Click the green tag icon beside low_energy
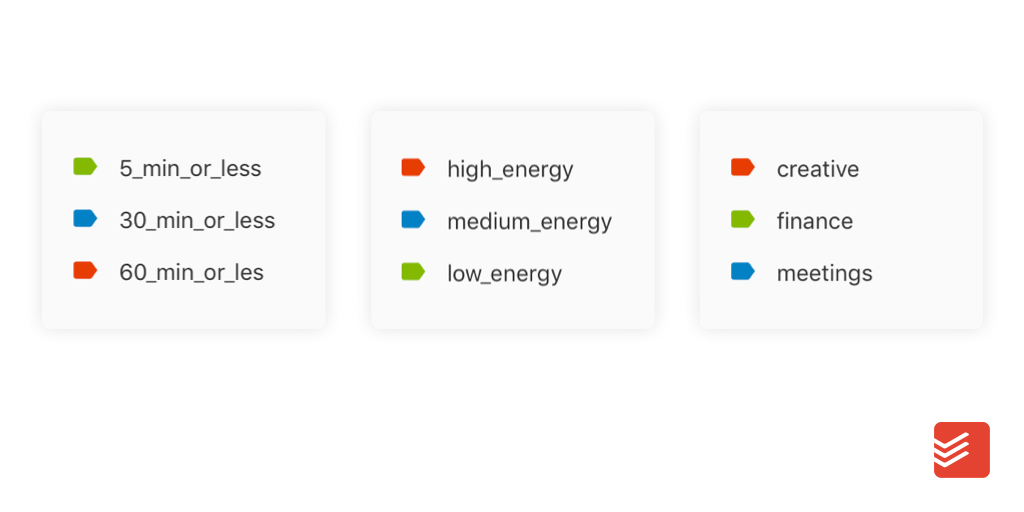Image resolution: width=1024 pixels, height=512 pixels. [413, 272]
